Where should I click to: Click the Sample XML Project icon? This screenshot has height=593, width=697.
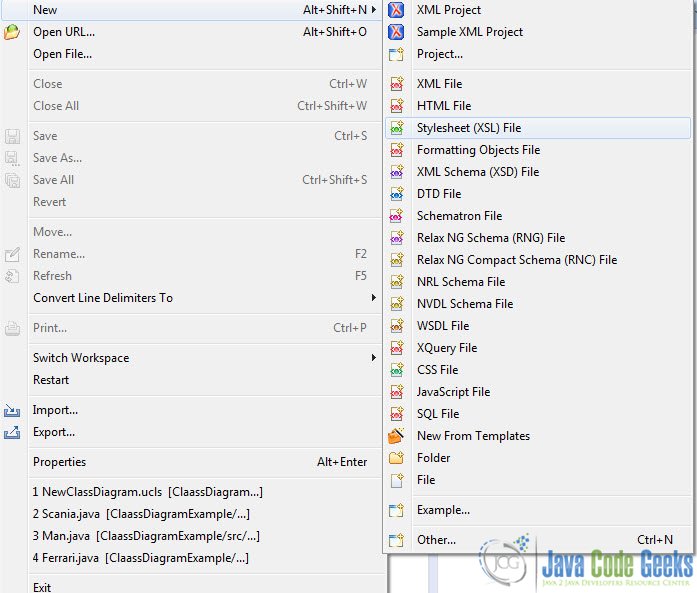(396, 32)
